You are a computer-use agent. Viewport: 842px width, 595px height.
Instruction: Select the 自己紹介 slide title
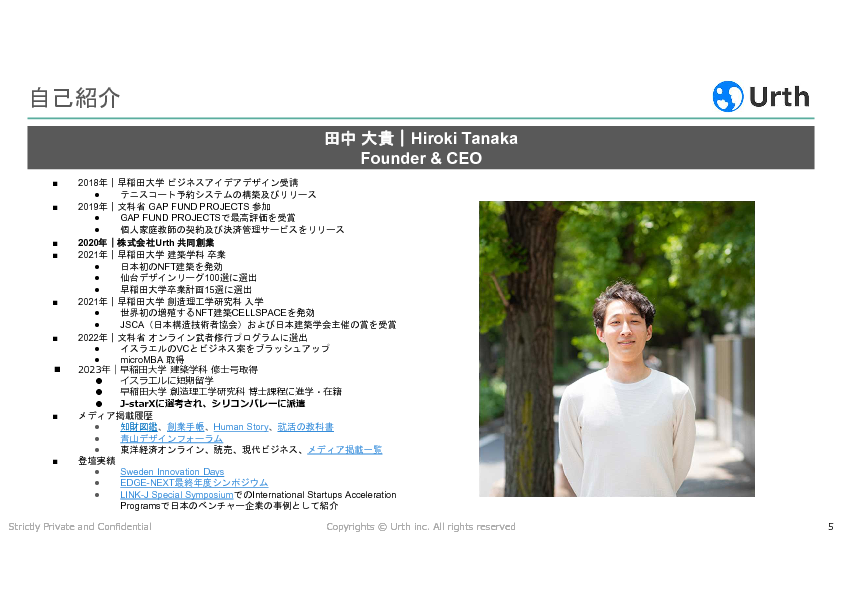(x=75, y=97)
